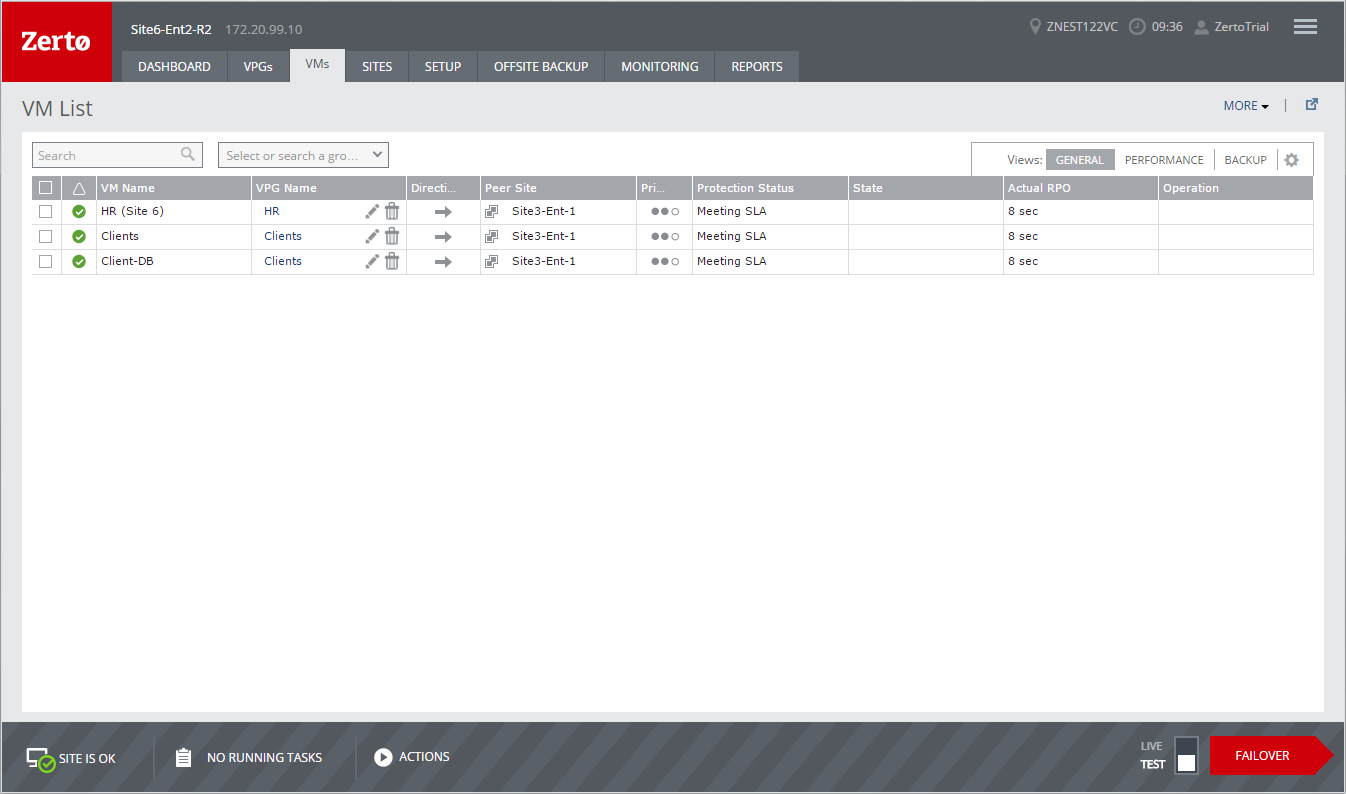The height and width of the screenshot is (794, 1346).
Task: Sort by the Peer Site column header
Action: pyautogui.click(x=558, y=188)
